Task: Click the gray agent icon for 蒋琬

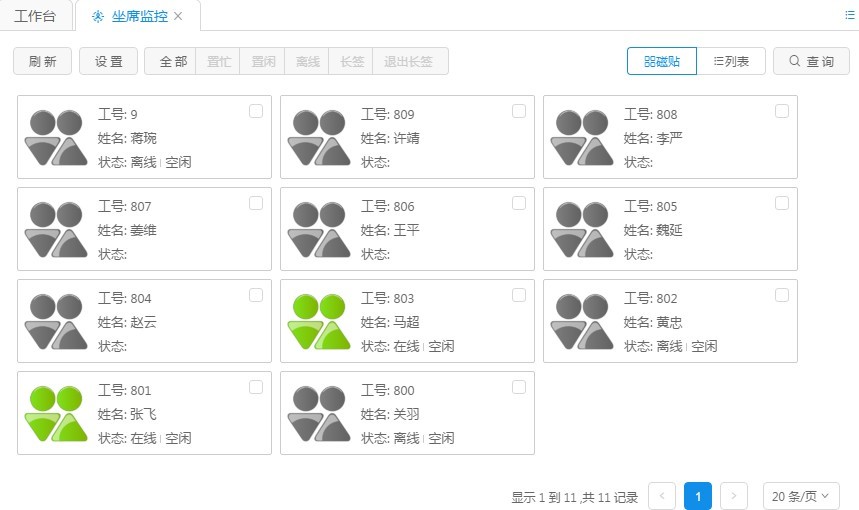Action: [x=55, y=137]
